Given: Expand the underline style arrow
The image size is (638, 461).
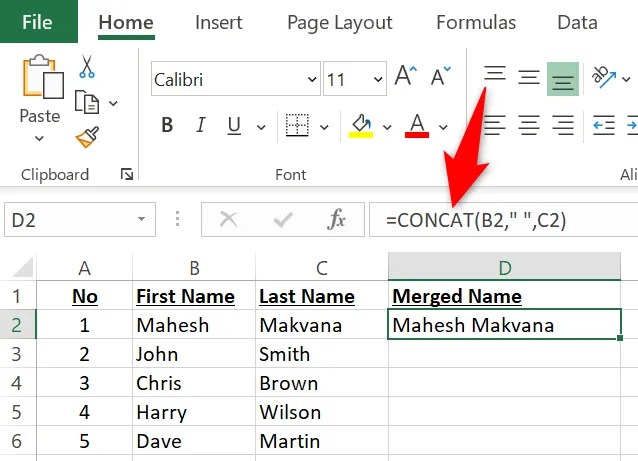Looking at the screenshot, I should pos(261,127).
